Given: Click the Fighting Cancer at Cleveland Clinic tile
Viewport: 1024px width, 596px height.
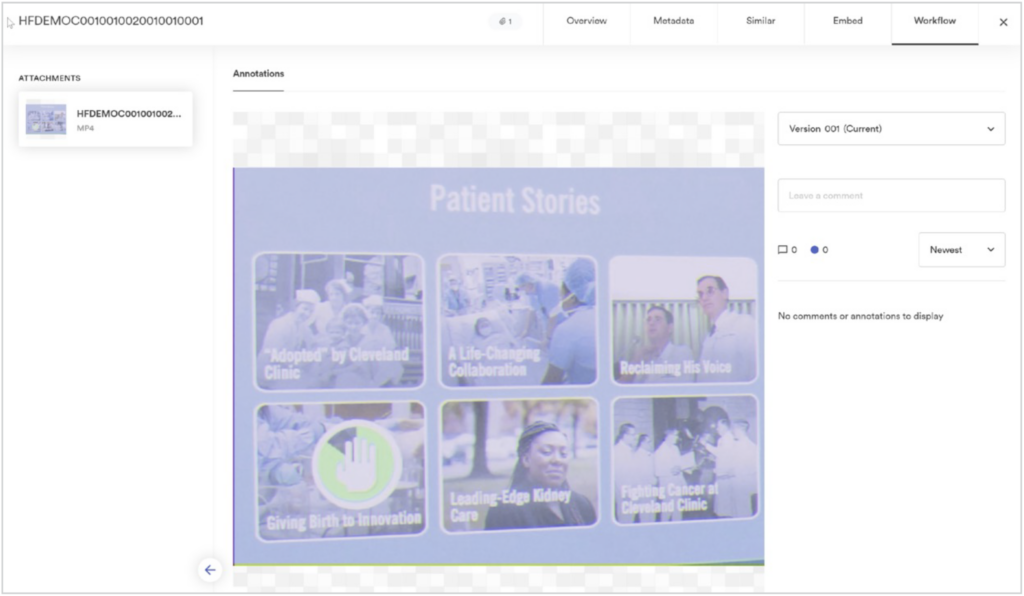Looking at the screenshot, I should point(685,460).
